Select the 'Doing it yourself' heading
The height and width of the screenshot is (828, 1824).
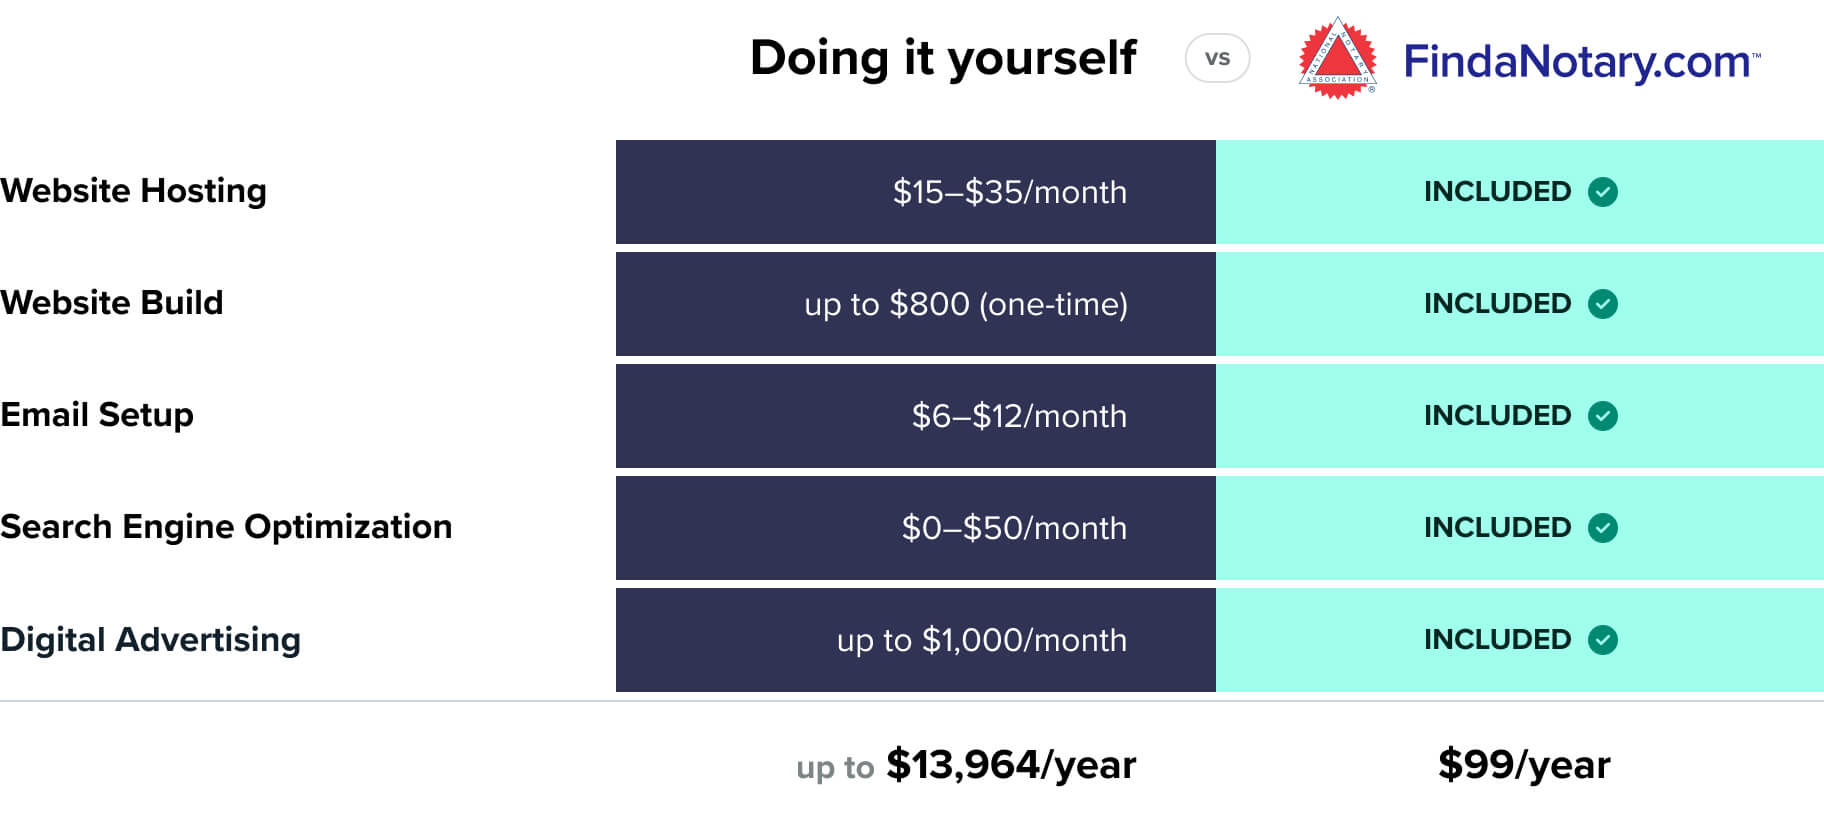click(943, 58)
